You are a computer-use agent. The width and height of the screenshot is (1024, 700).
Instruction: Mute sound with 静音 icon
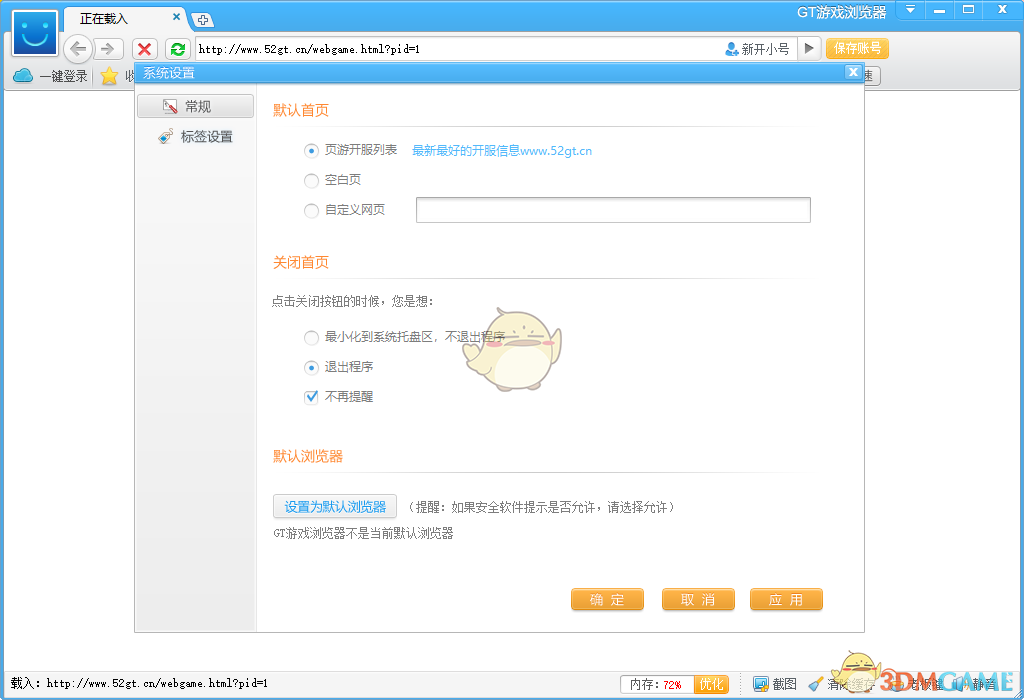click(978, 685)
